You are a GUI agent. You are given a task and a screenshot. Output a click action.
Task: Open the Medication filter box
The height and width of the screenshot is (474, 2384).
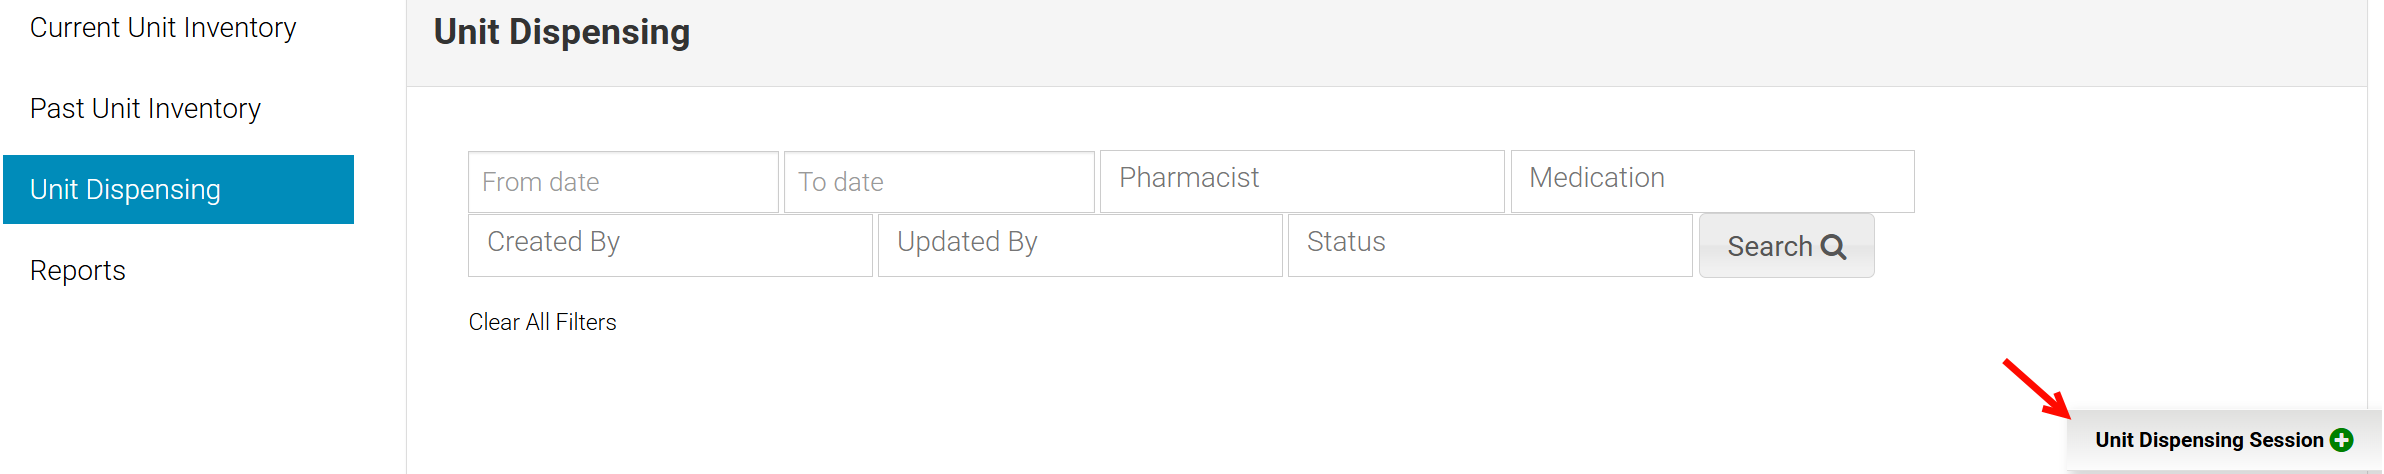tap(1711, 181)
